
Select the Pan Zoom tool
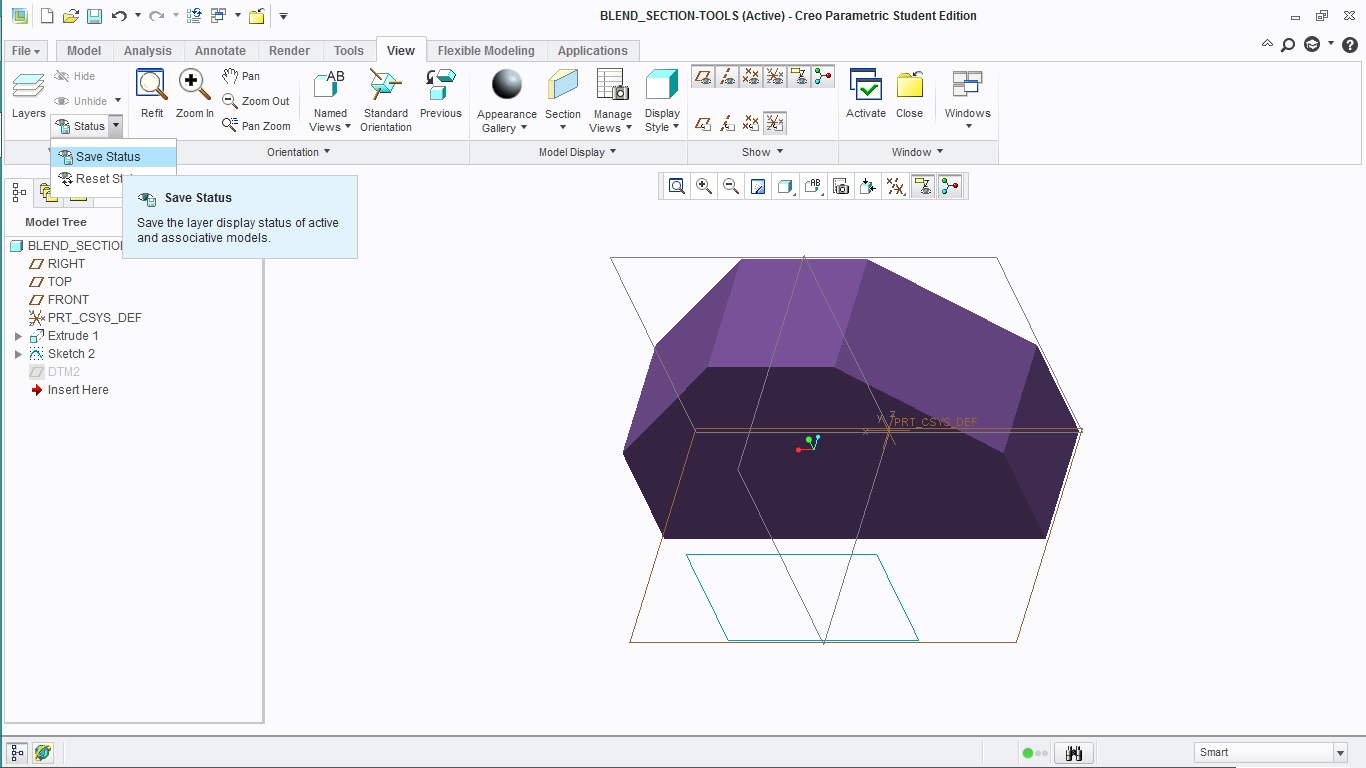256,126
